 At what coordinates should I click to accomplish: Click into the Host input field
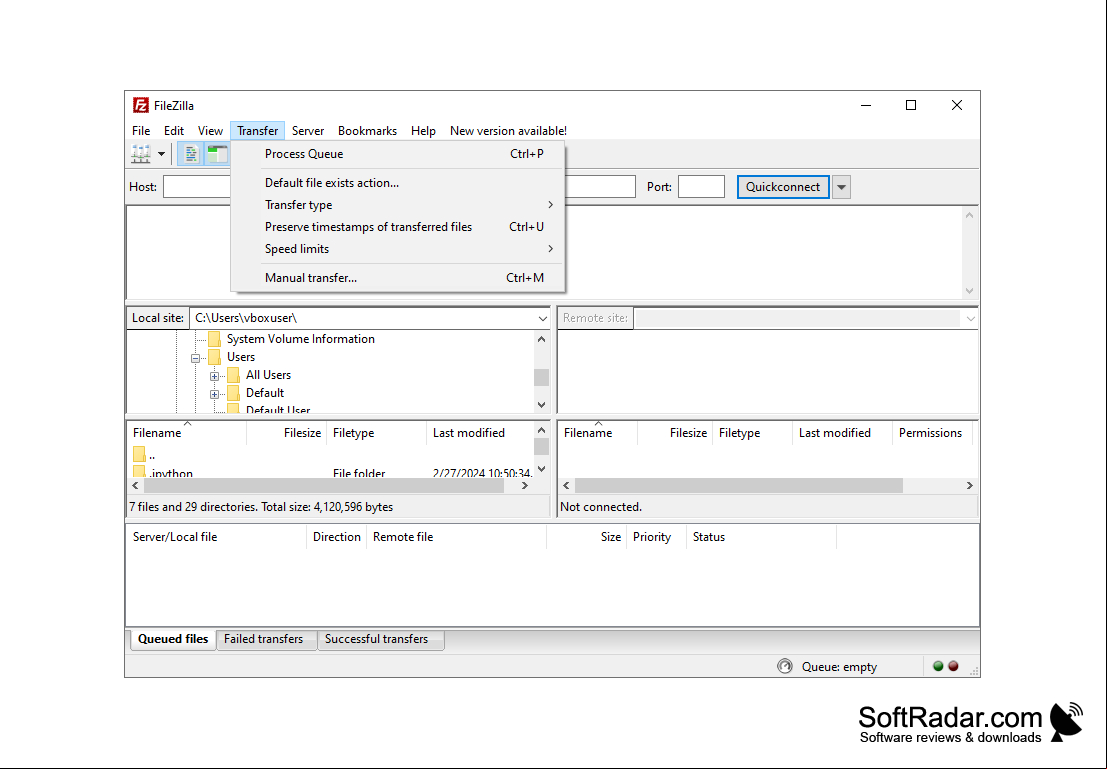point(198,187)
